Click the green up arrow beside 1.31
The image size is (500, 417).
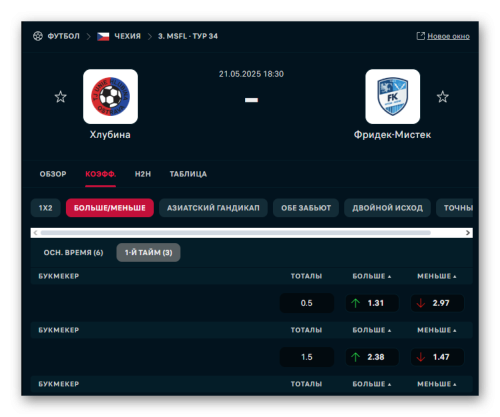pyautogui.click(x=356, y=303)
